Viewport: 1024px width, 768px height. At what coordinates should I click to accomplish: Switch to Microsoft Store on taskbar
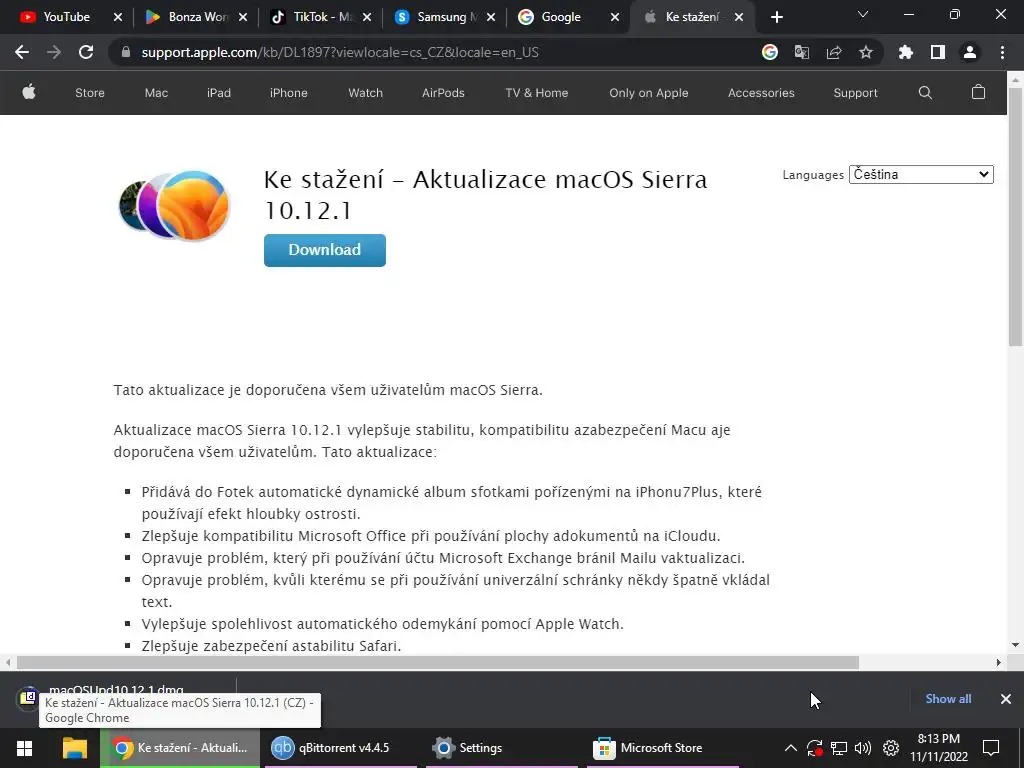(663, 748)
